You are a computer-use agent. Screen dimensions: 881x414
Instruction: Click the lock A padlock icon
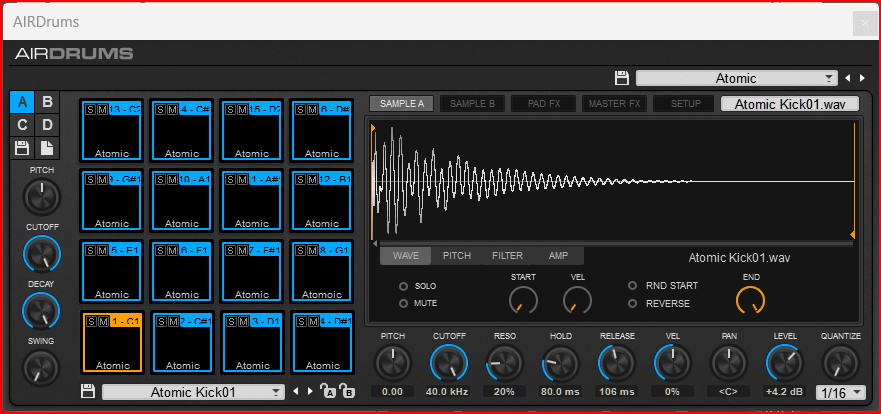click(328, 392)
